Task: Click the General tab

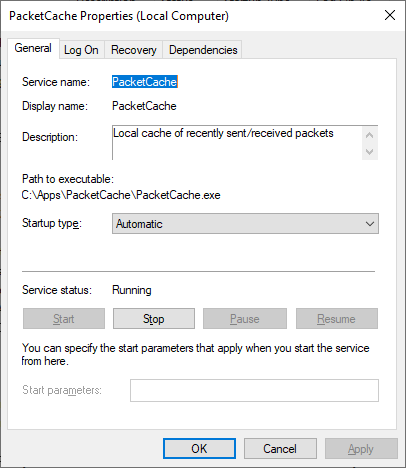Action: tap(33, 48)
